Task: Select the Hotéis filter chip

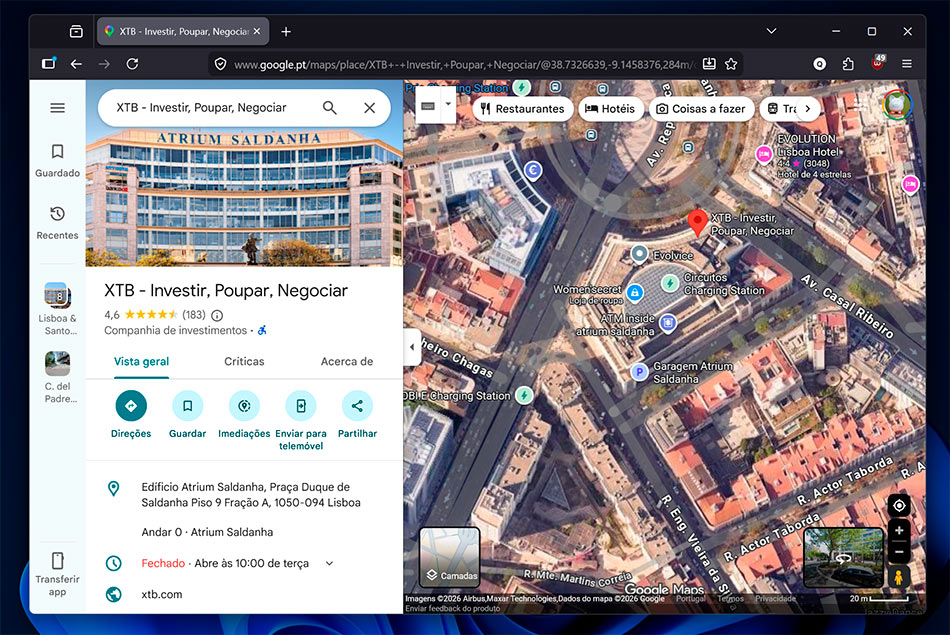Action: [x=610, y=109]
